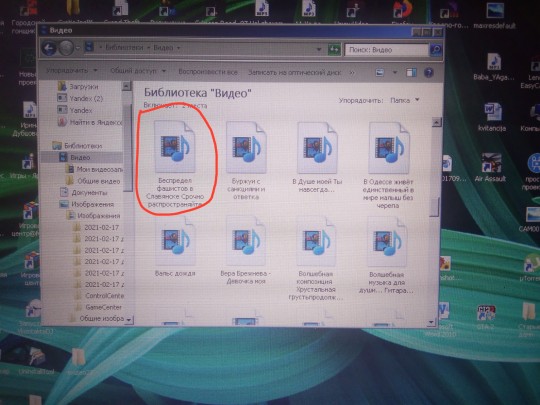Select "Загрузки" in navigation pane
Screen dimensions: 540x405
(84, 86)
